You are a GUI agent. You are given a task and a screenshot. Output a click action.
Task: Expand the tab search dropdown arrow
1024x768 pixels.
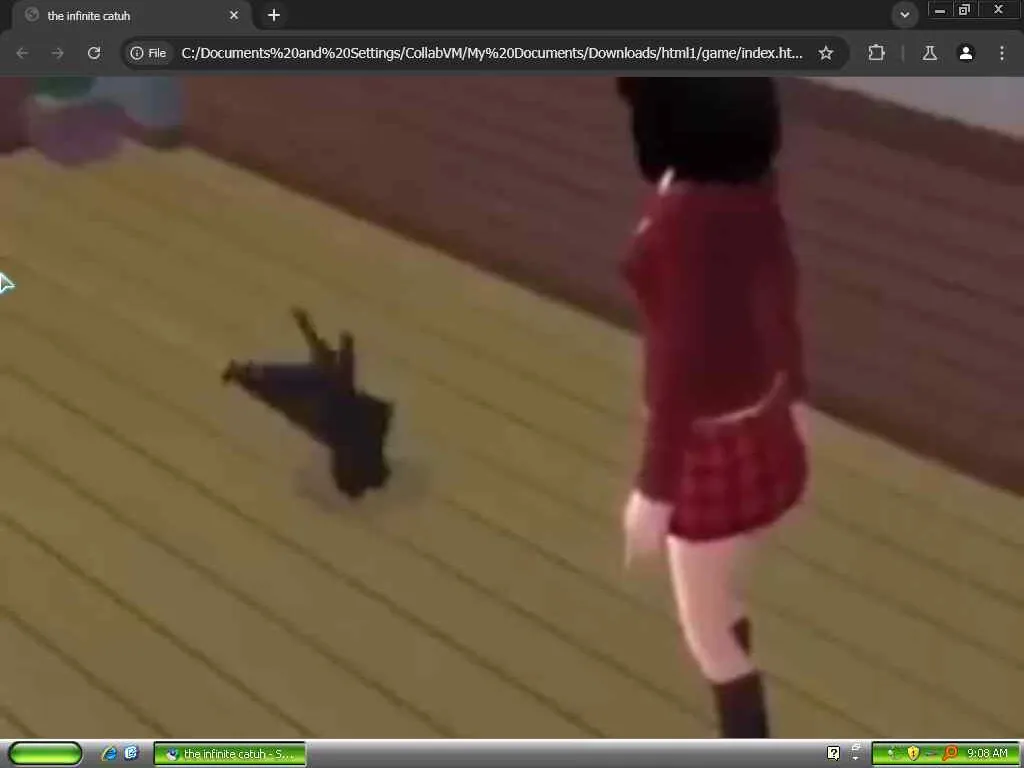(x=905, y=14)
